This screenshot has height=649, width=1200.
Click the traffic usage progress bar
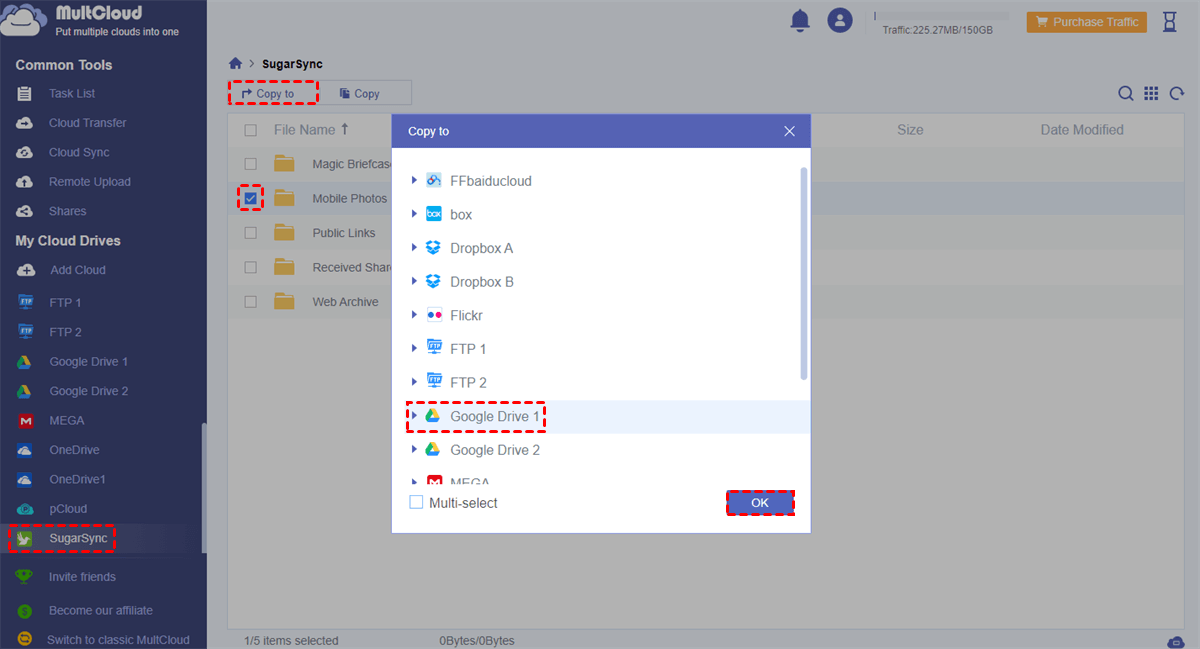(x=941, y=16)
